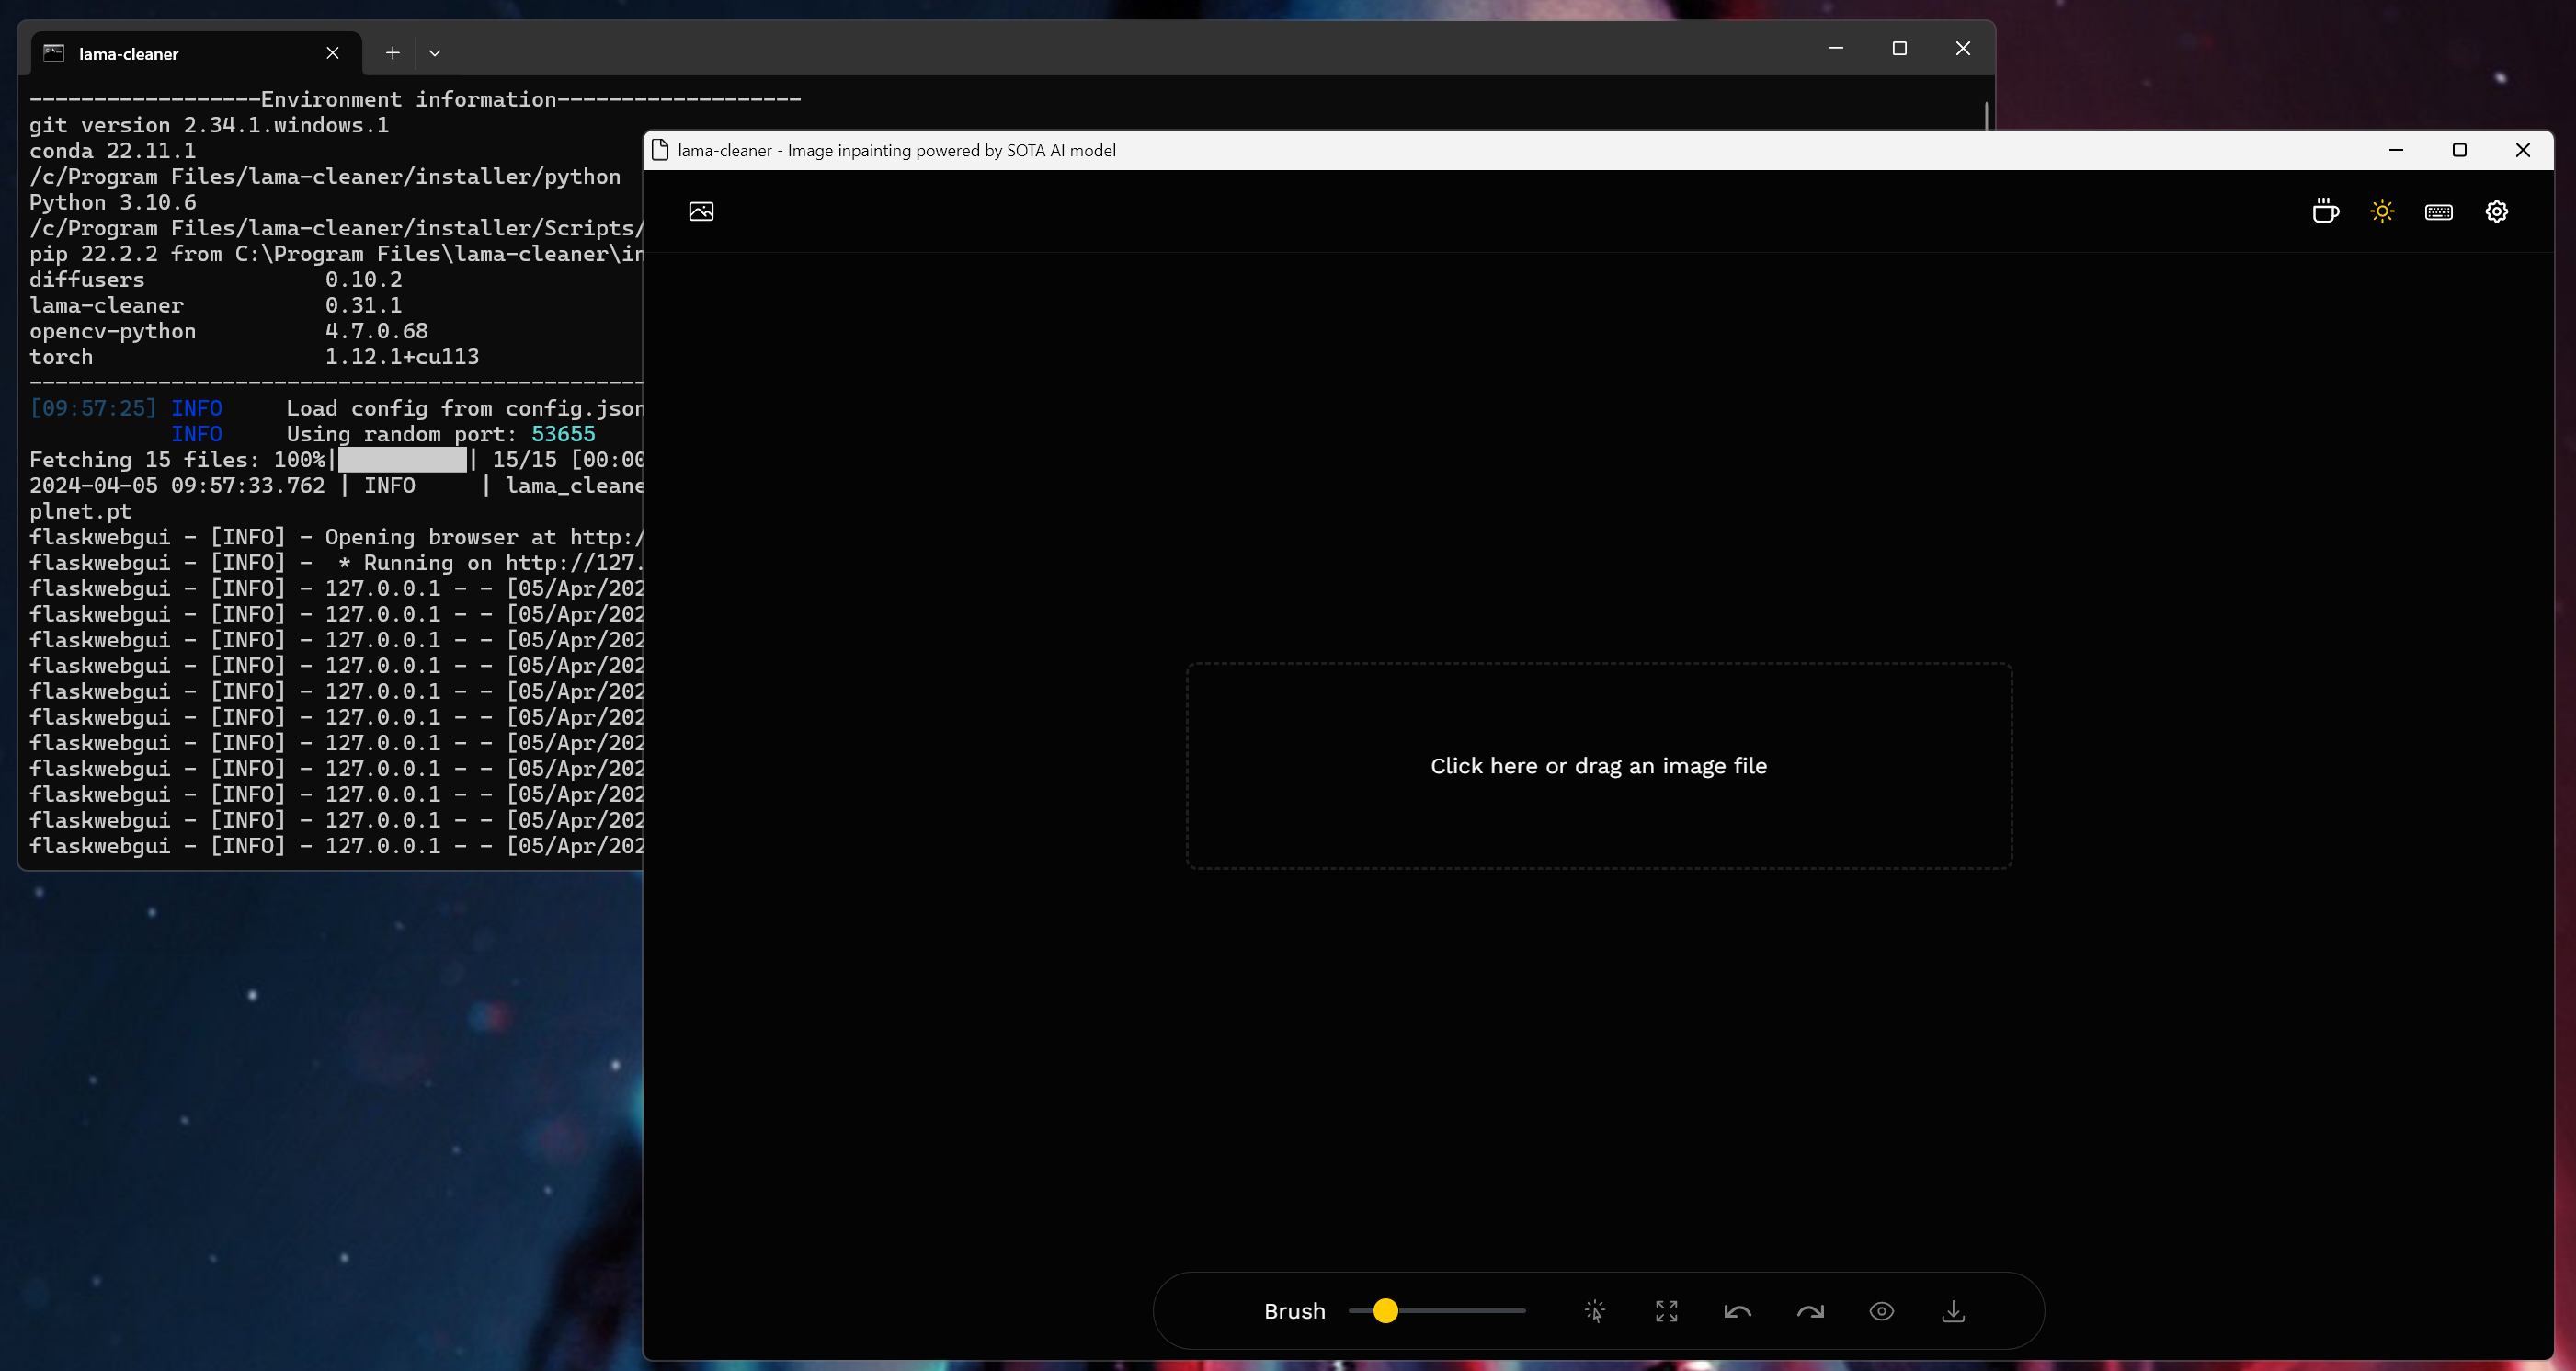Viewport: 2576px width, 1371px height.
Task: Click the 'Brush' label in bottom toolbar
Action: pyautogui.click(x=1294, y=1311)
